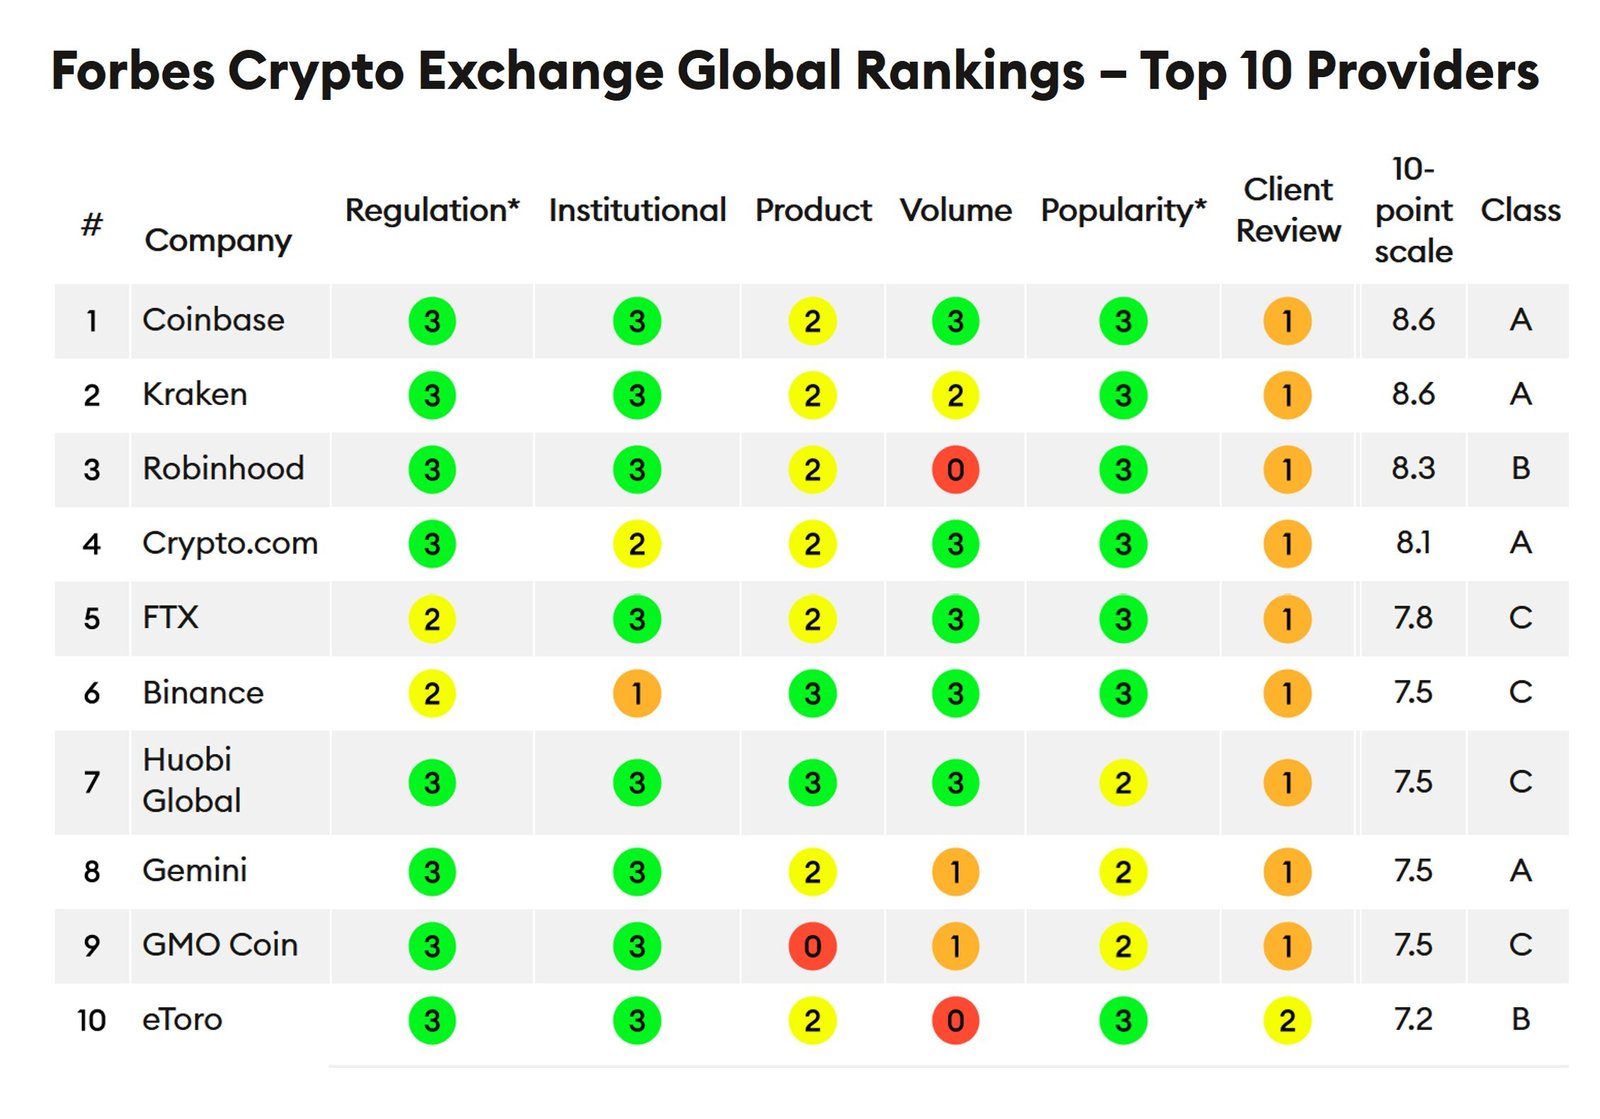
Task: Click the Huobi Global company name
Action: pyautogui.click(x=192, y=780)
